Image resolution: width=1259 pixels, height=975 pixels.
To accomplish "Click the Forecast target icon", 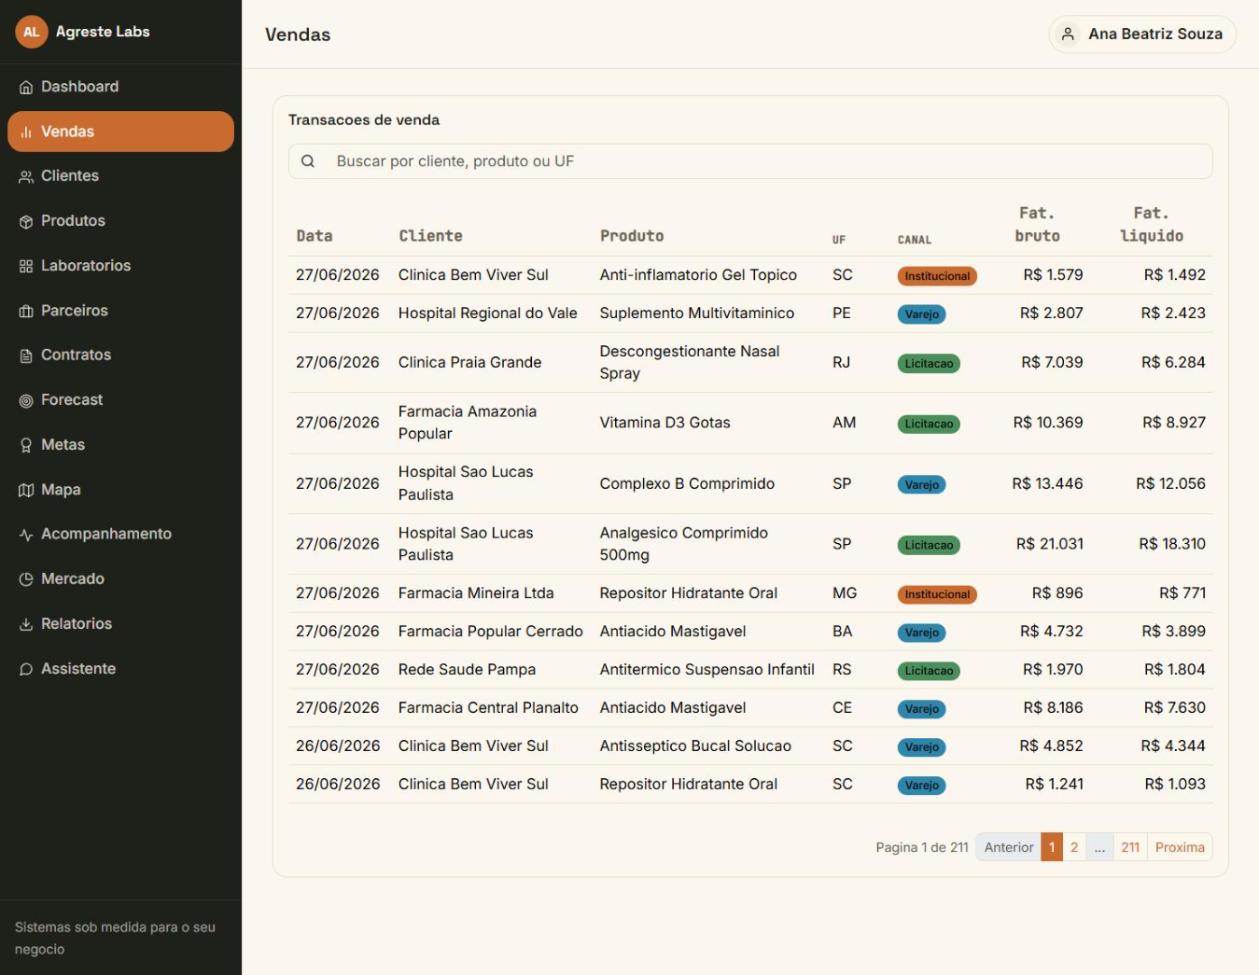I will click(26, 400).
